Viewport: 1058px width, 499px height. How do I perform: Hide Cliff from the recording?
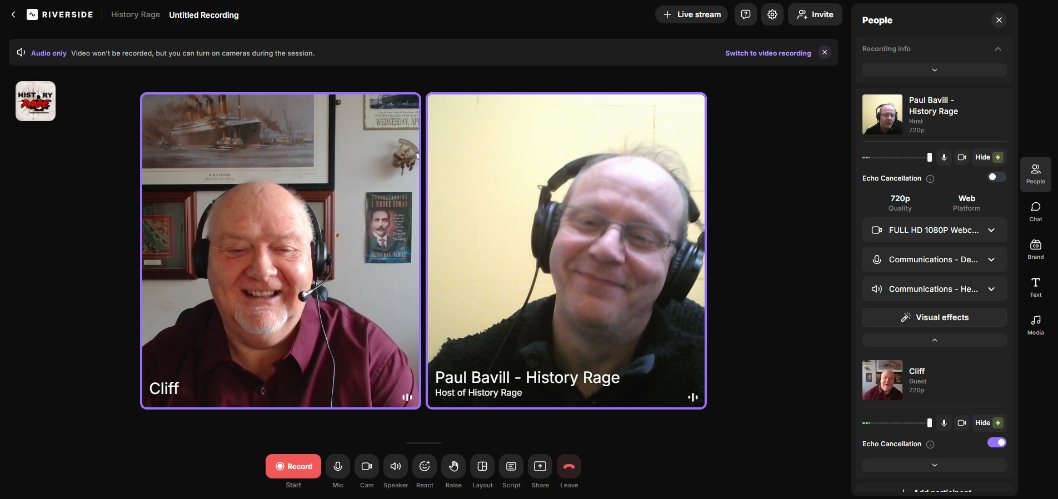[989, 423]
